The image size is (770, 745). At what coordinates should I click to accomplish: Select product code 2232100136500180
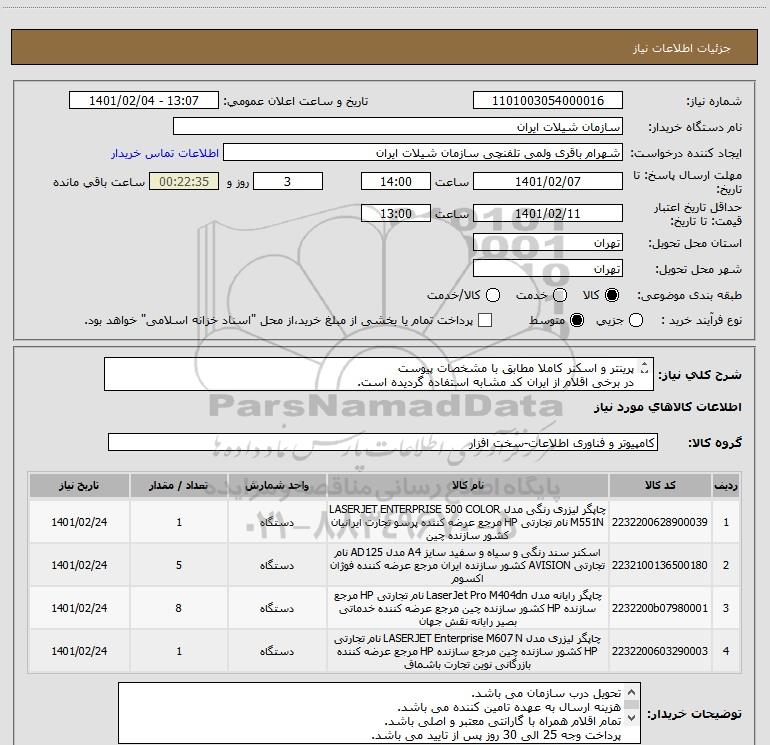point(660,565)
